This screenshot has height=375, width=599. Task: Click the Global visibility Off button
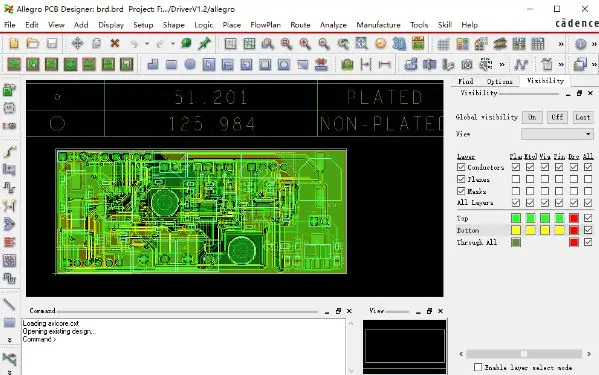click(557, 117)
